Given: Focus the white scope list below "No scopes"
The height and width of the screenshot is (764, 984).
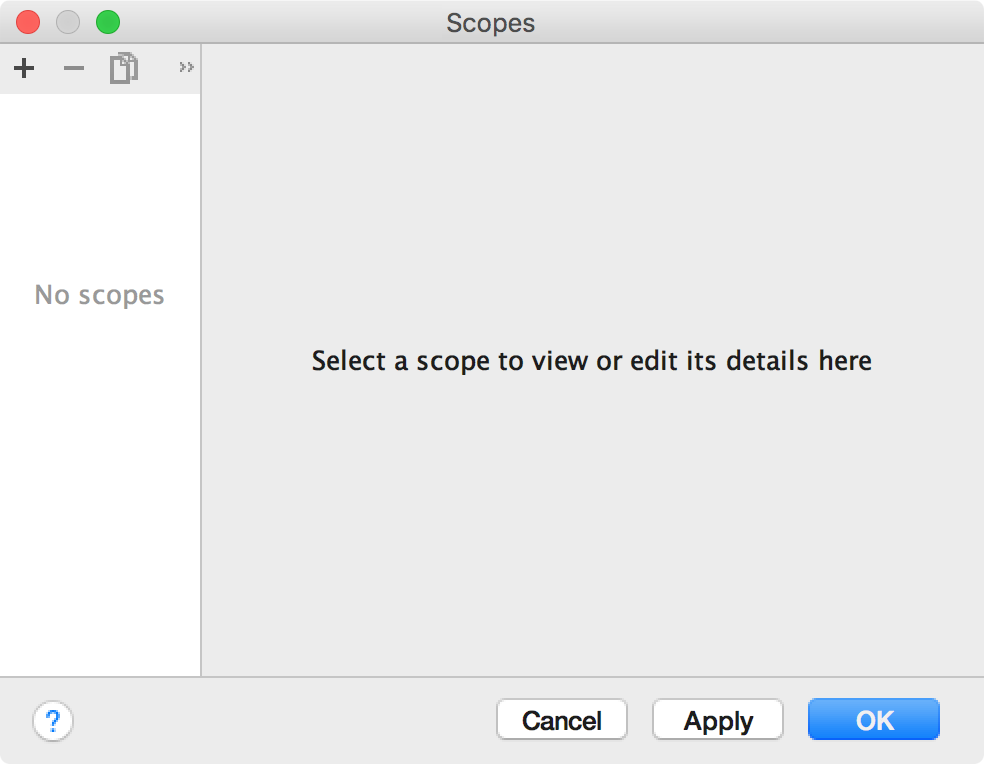Looking at the screenshot, I should pyautogui.click(x=100, y=500).
